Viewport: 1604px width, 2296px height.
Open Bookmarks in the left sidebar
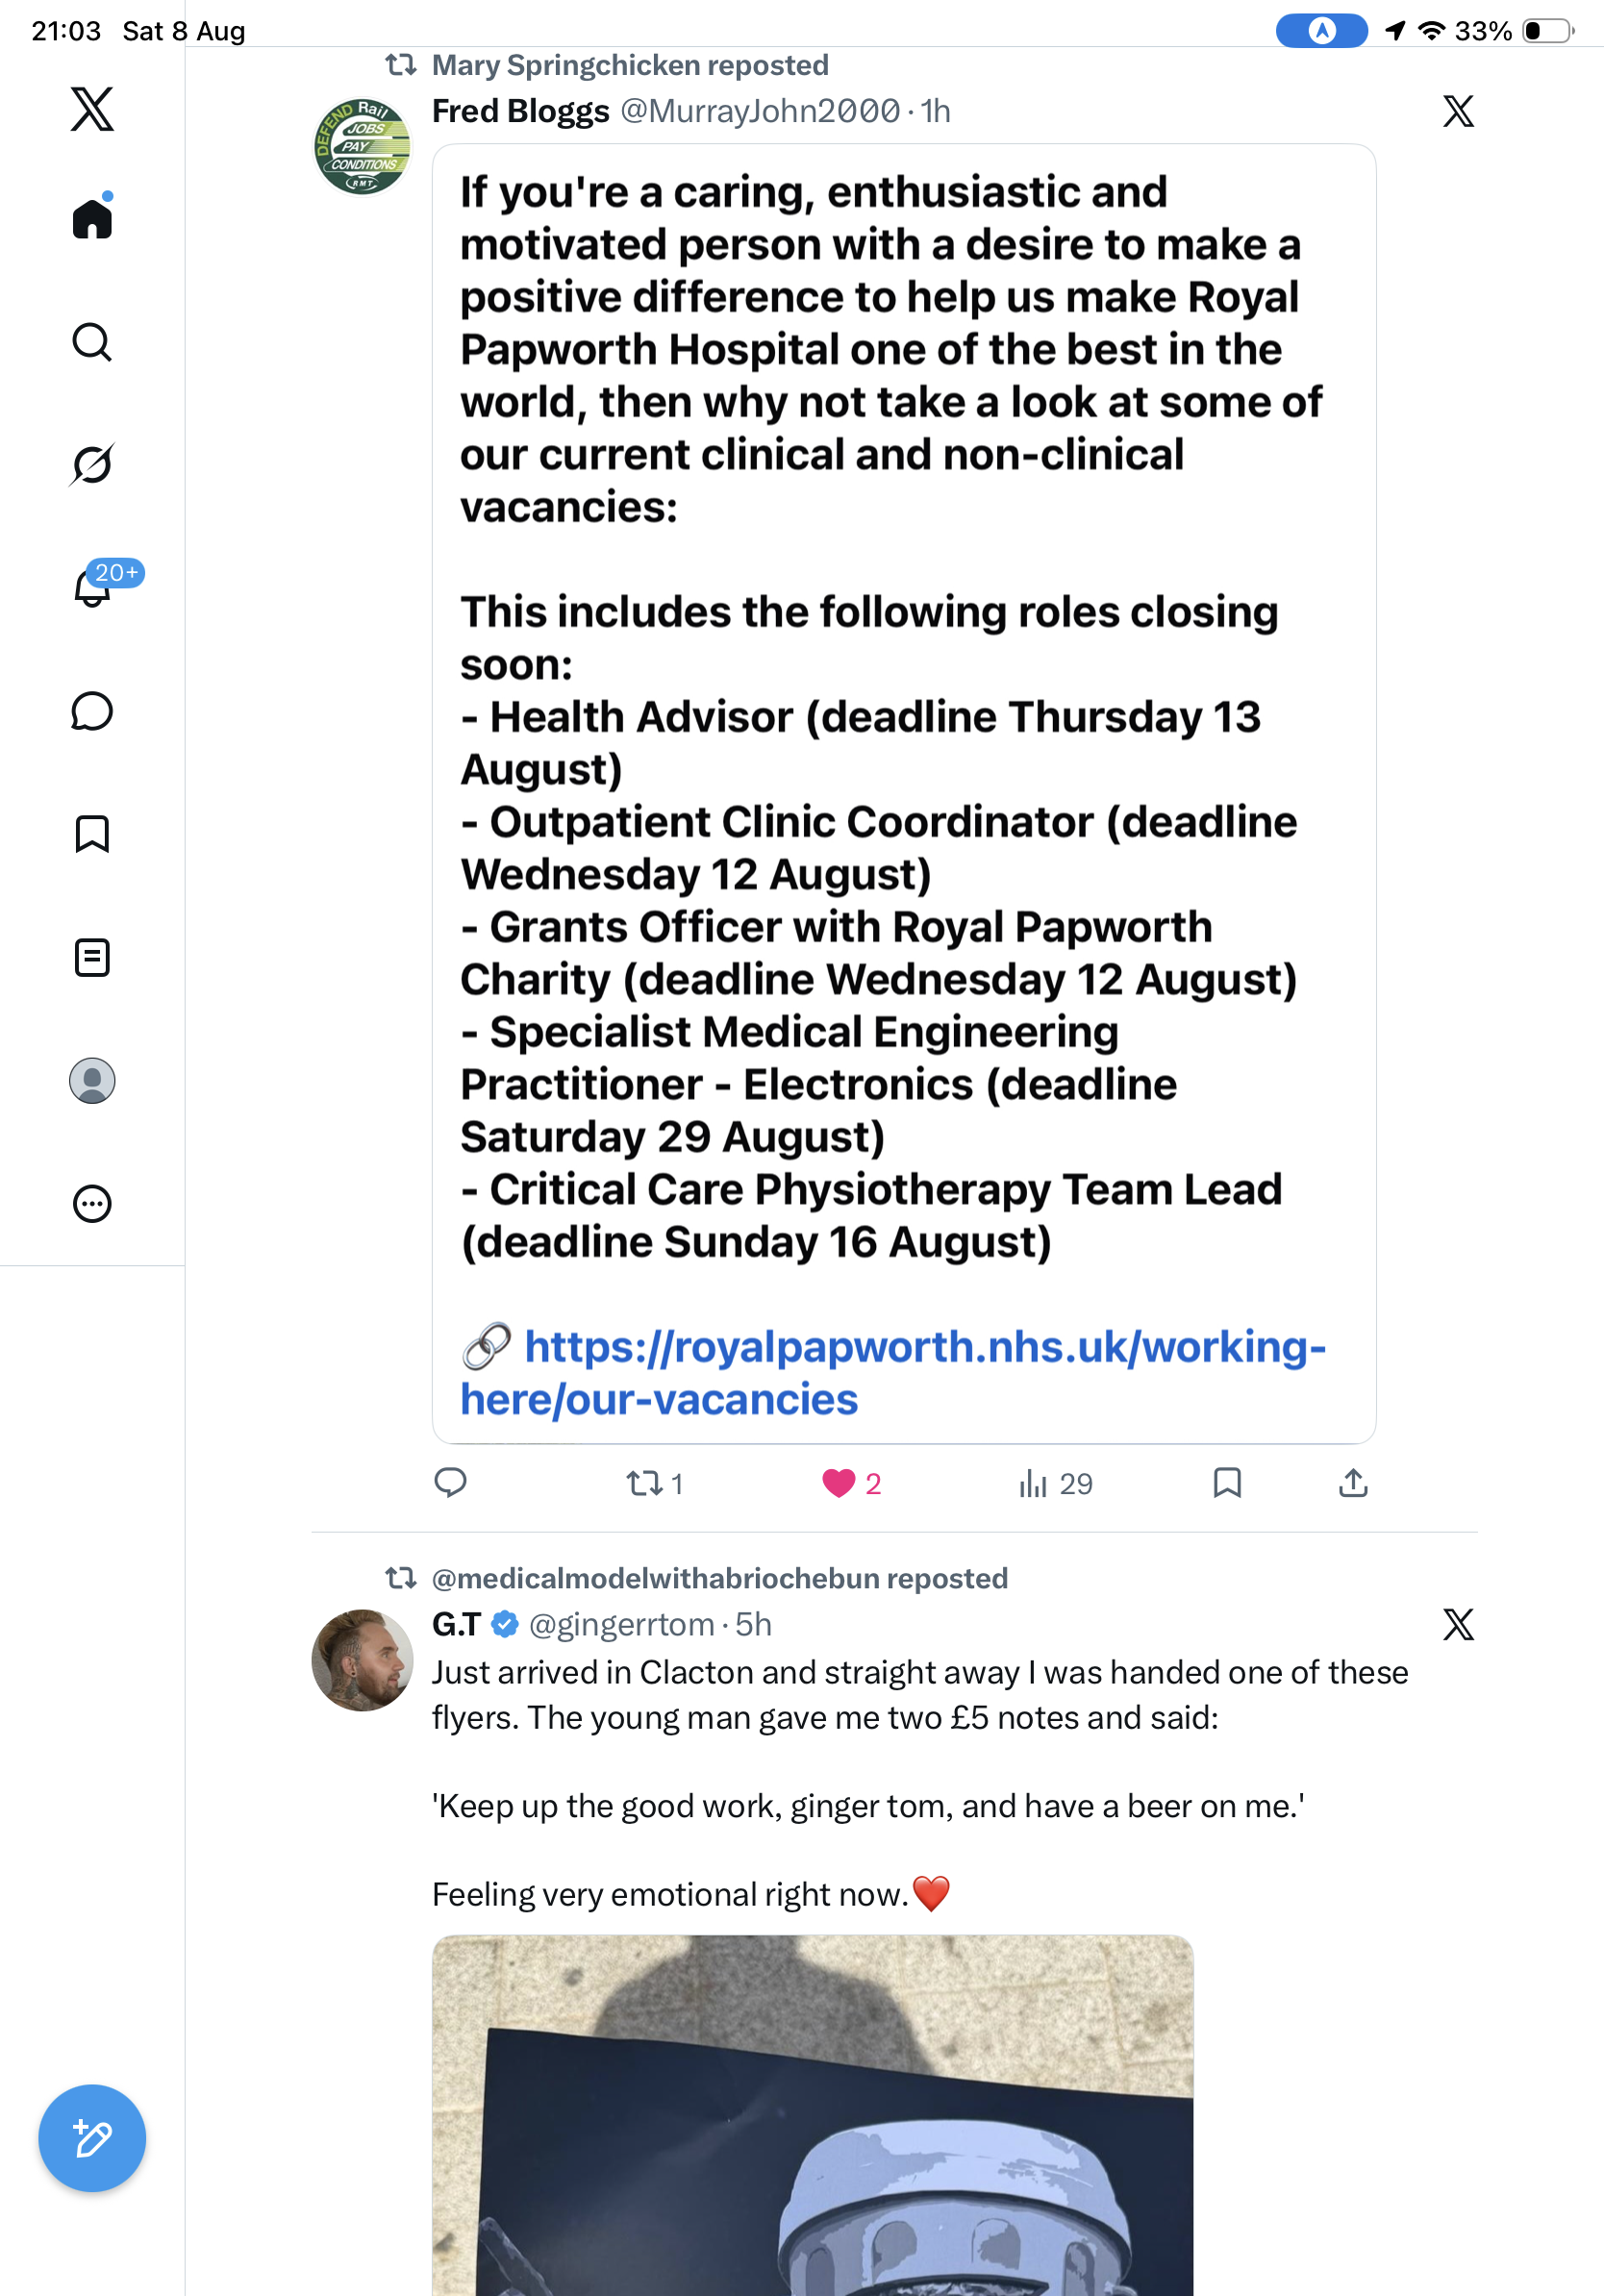92,834
